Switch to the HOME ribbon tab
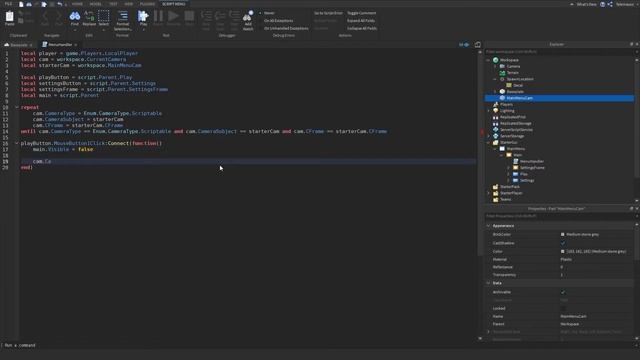 77,4
